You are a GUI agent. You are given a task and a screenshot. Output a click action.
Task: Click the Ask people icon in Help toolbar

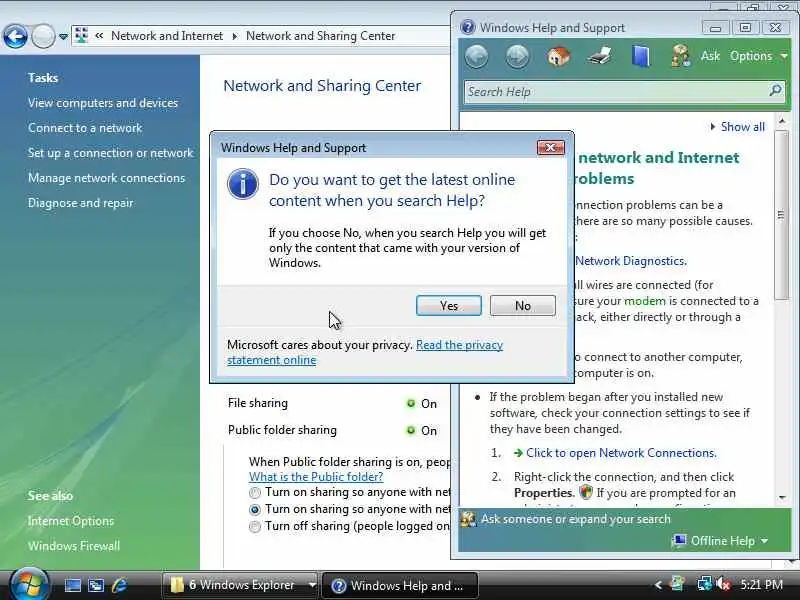[681, 56]
